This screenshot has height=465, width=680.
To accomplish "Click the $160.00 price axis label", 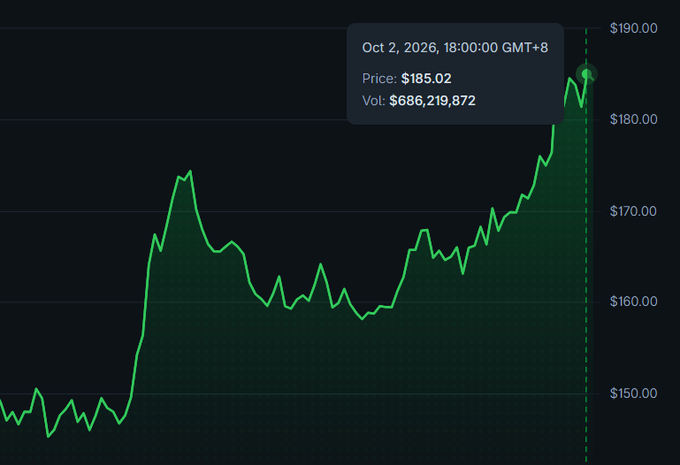I will click(633, 301).
